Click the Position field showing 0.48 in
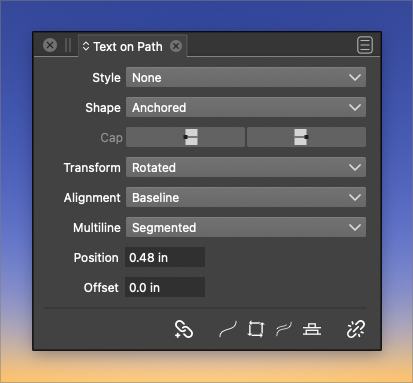 tap(165, 257)
